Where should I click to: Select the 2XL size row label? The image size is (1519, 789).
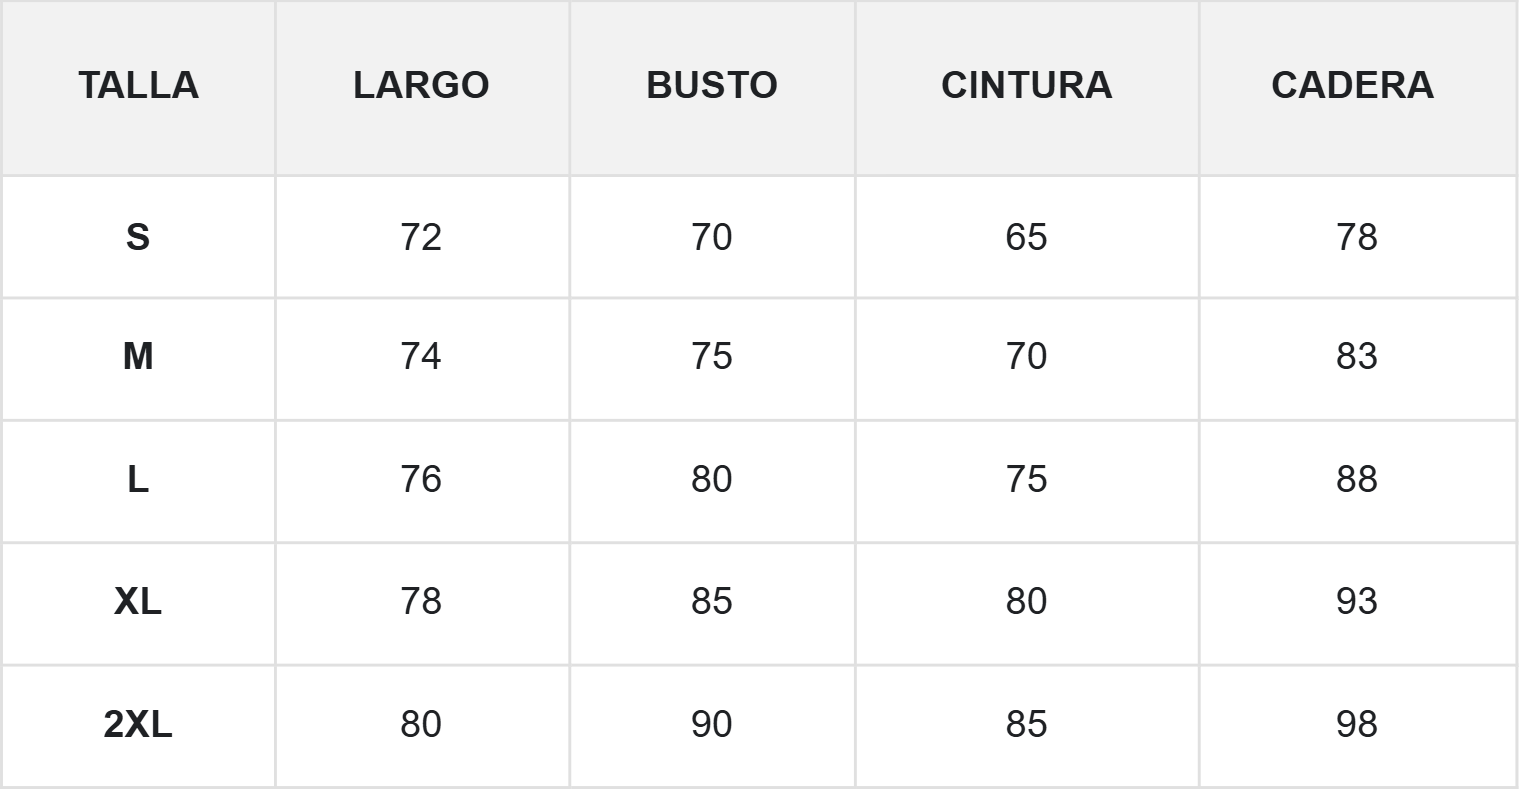(x=138, y=724)
